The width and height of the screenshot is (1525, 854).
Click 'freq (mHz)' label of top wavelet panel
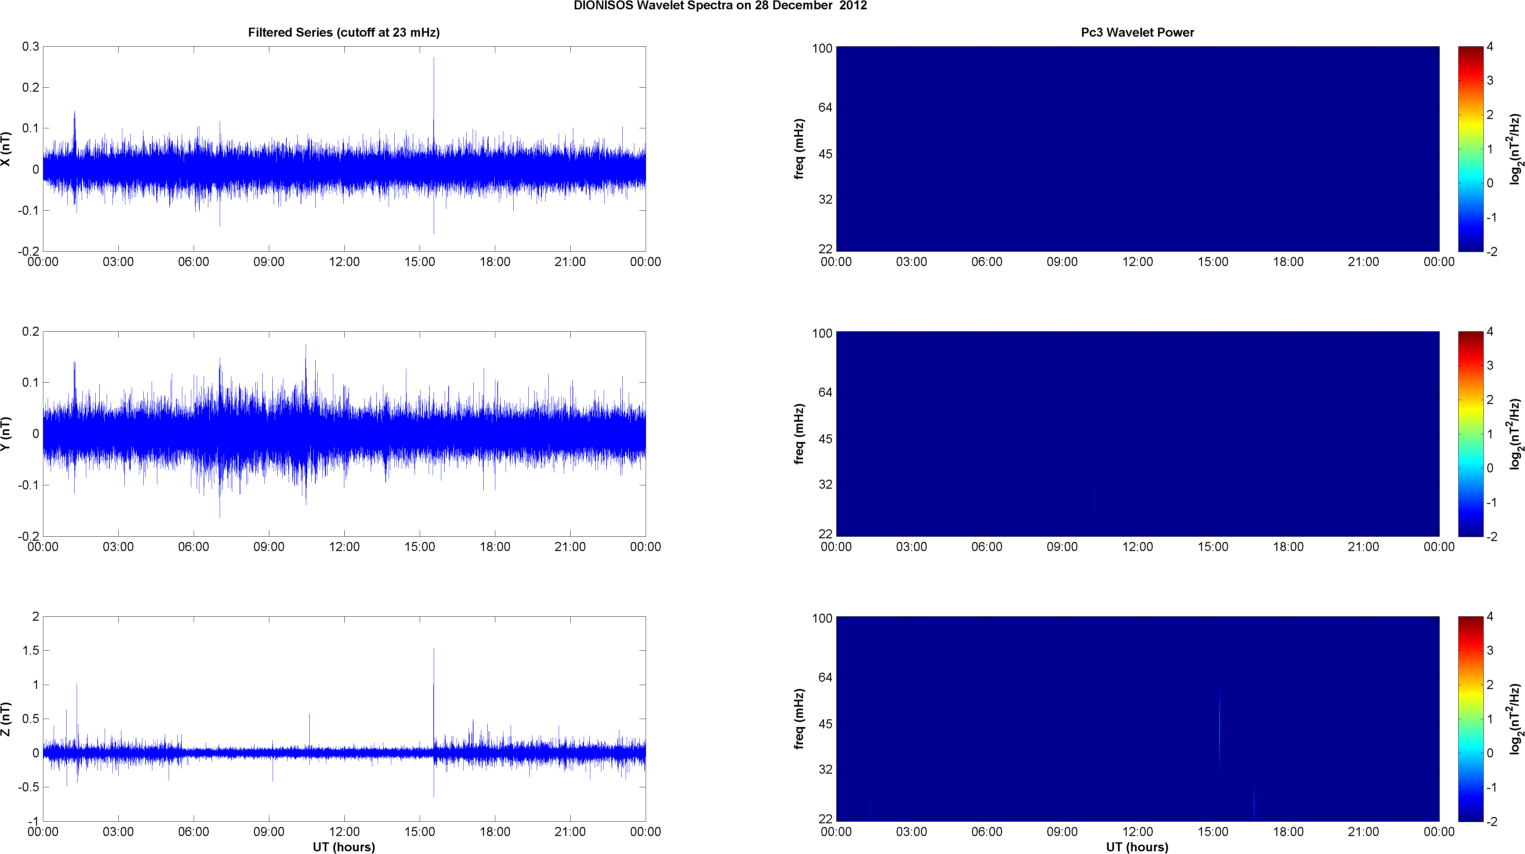pos(799,149)
